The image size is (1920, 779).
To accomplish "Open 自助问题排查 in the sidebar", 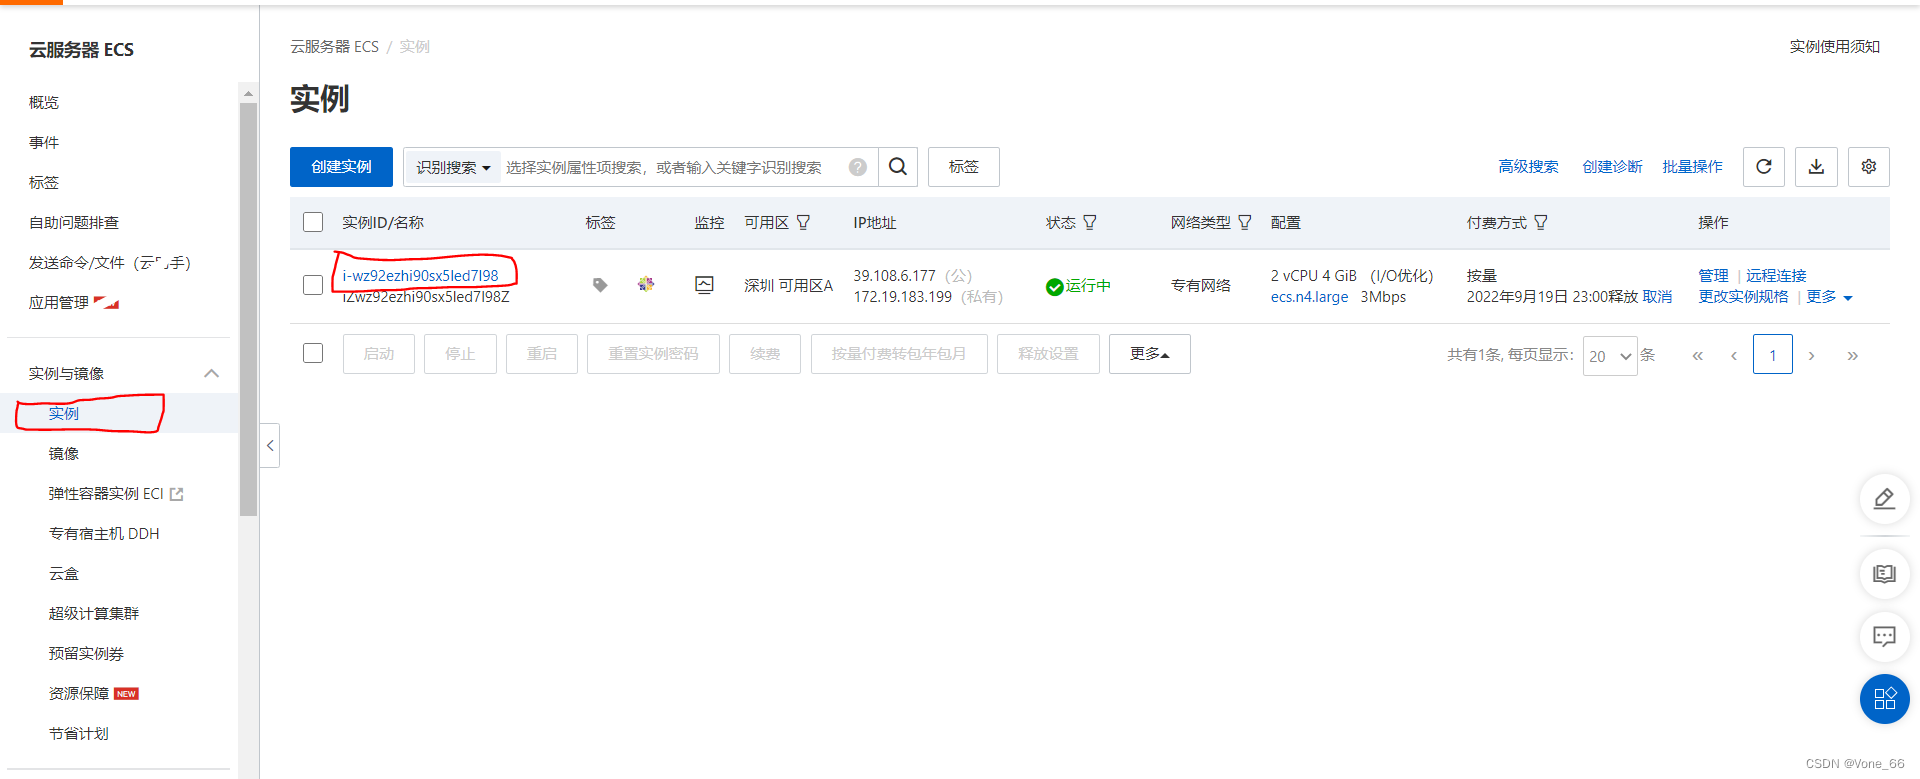I will 74,222.
